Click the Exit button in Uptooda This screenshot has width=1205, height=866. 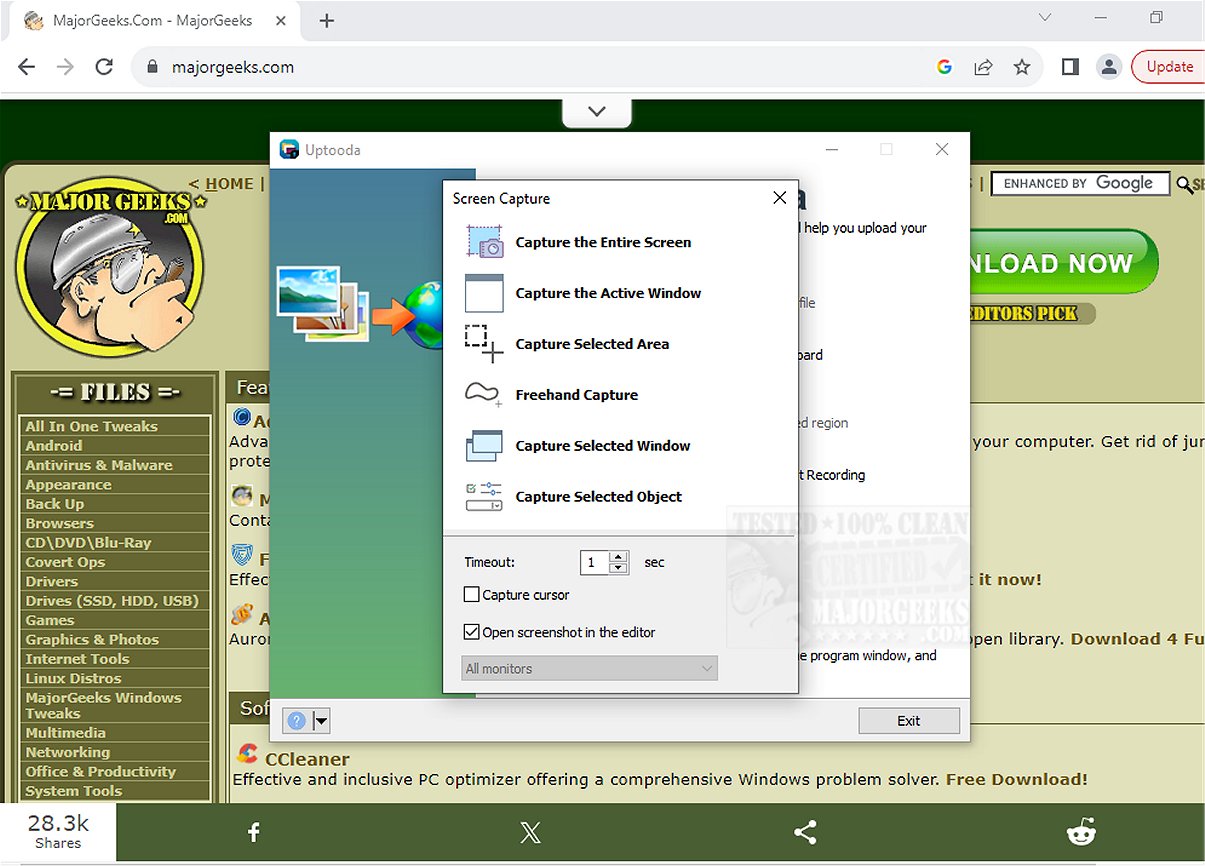(909, 721)
